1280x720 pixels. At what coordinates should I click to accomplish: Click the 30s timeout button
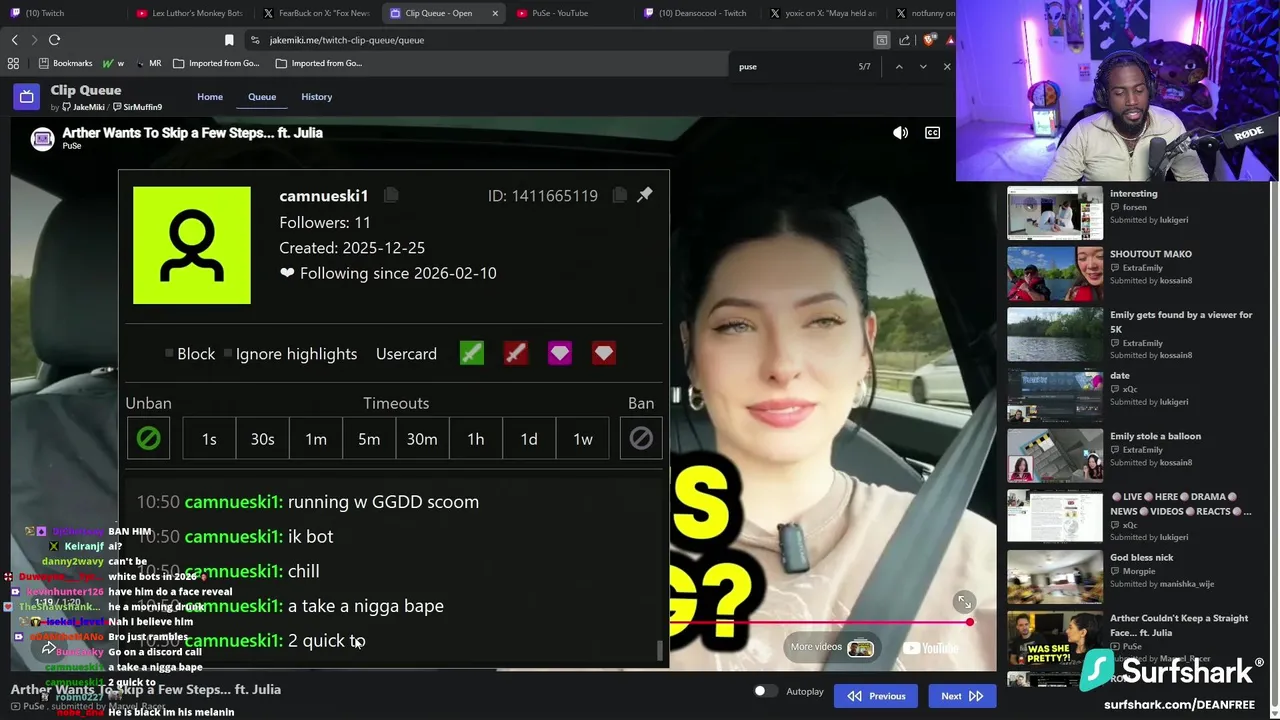263,439
